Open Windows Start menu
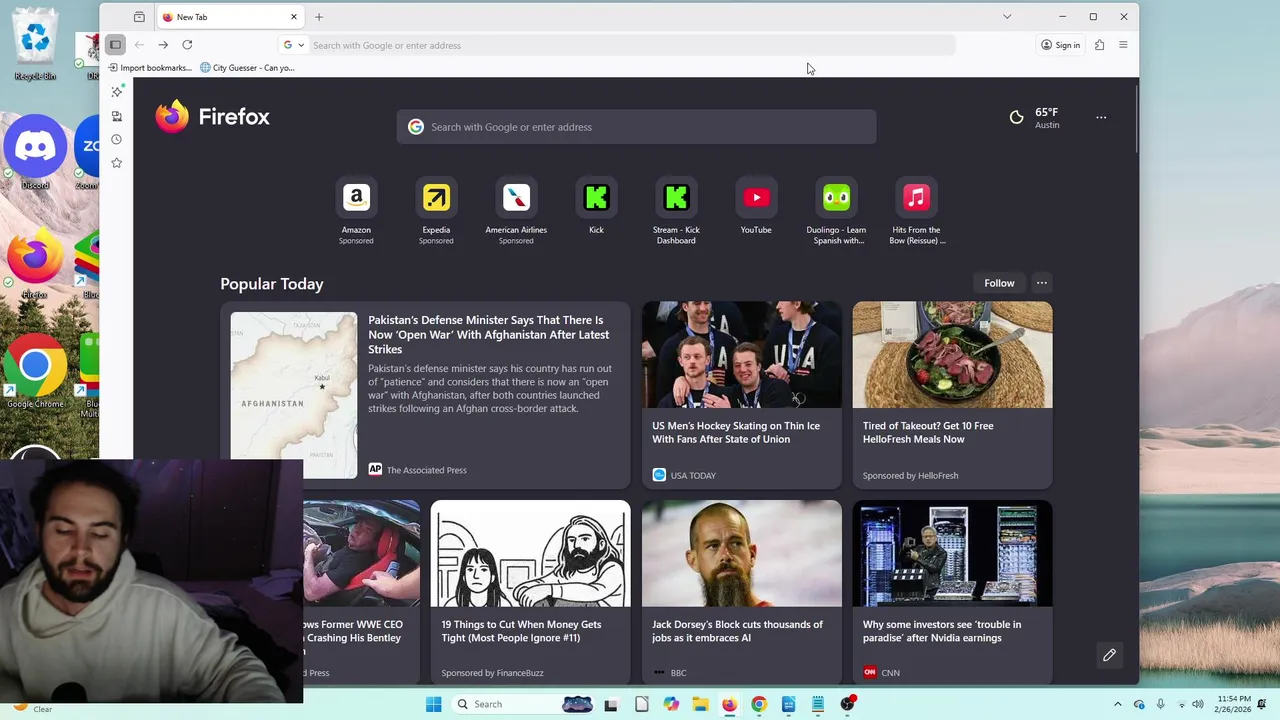The width and height of the screenshot is (1280, 720). pyautogui.click(x=433, y=704)
